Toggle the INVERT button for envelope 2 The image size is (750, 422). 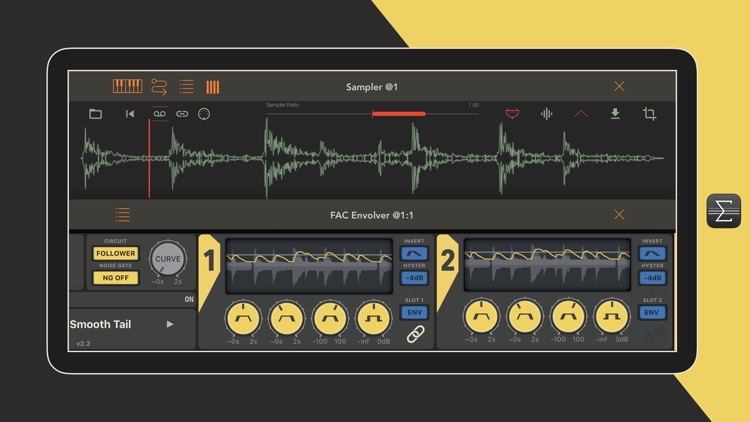[652, 253]
